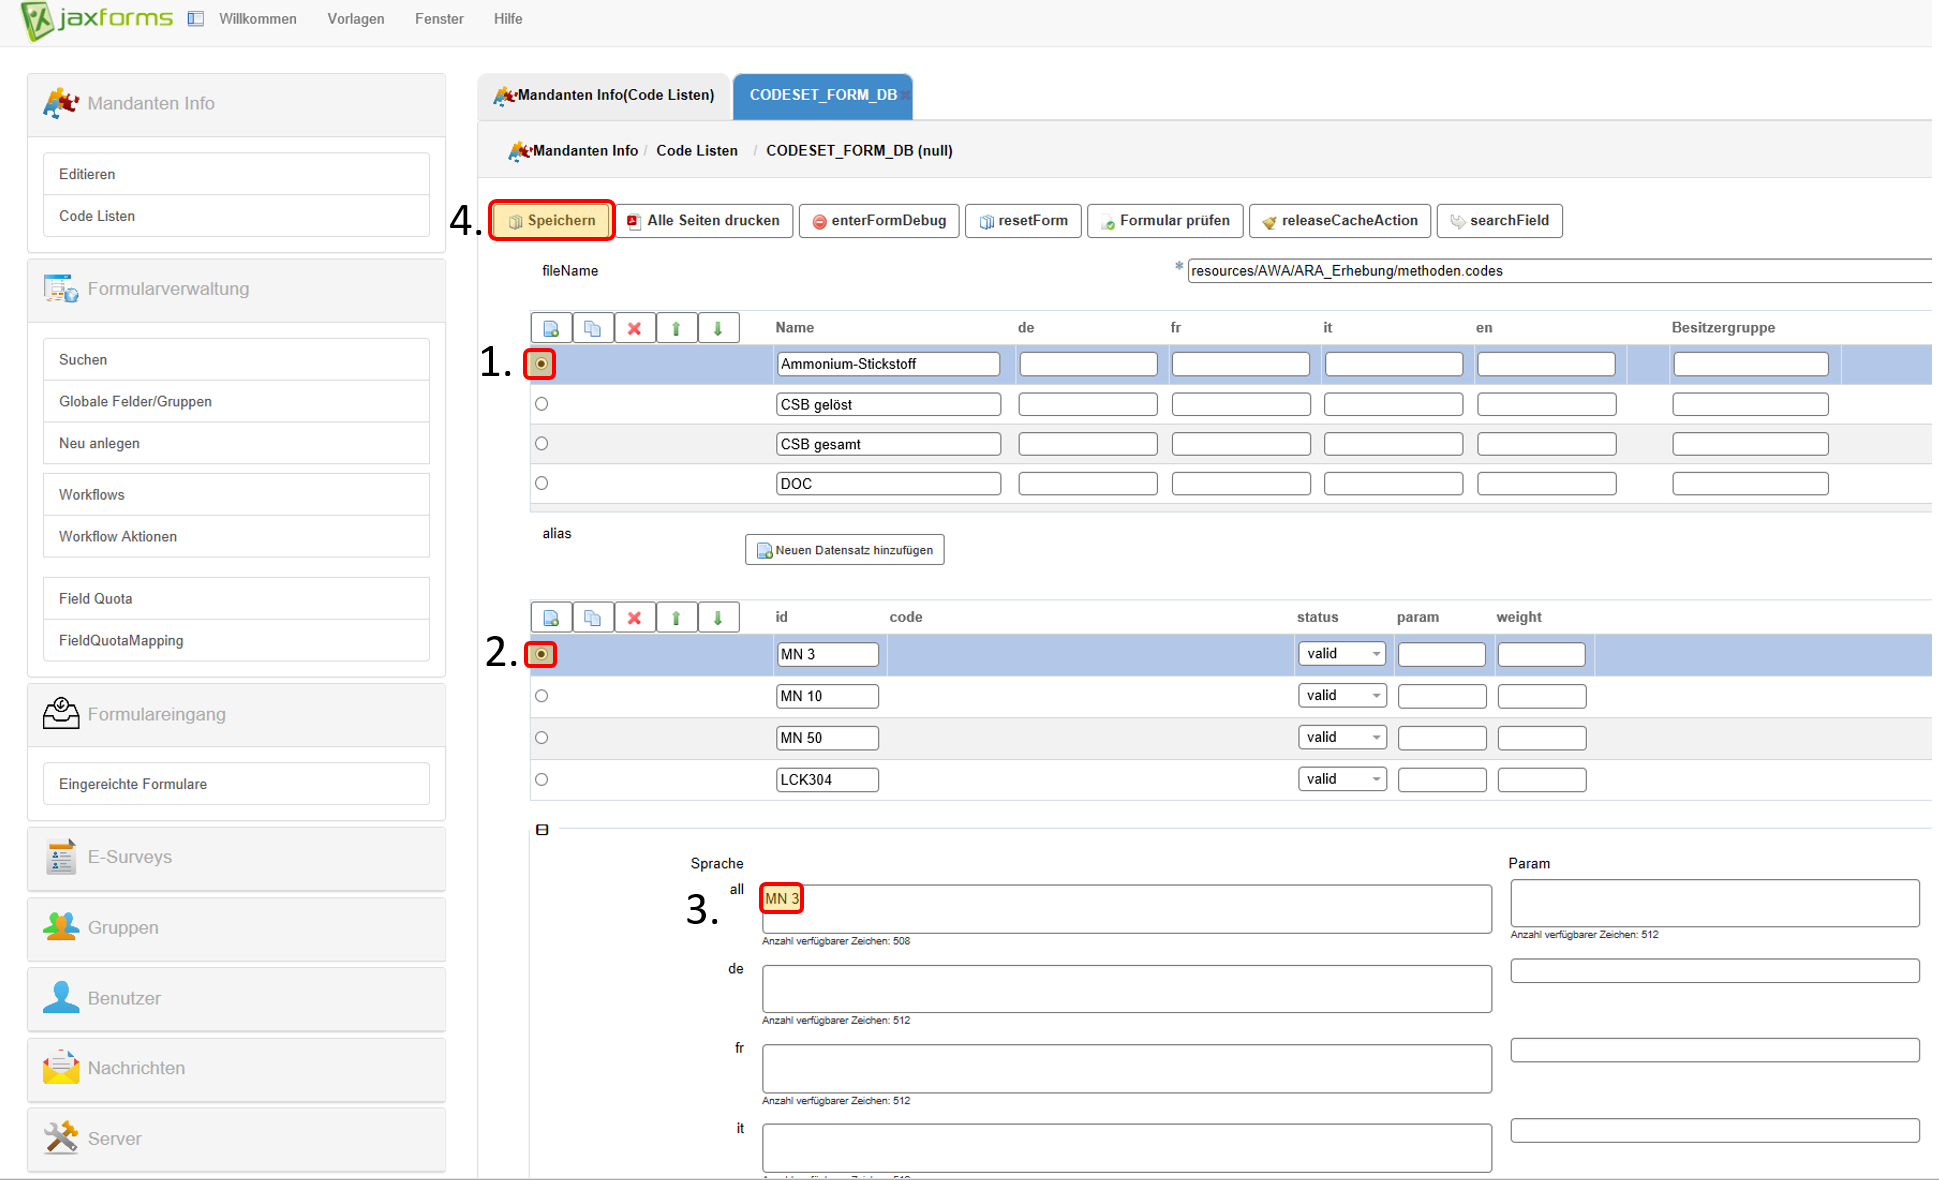Copy row icon in id/code table toolbar
Viewport: 1939px width, 1180px height.
592,617
